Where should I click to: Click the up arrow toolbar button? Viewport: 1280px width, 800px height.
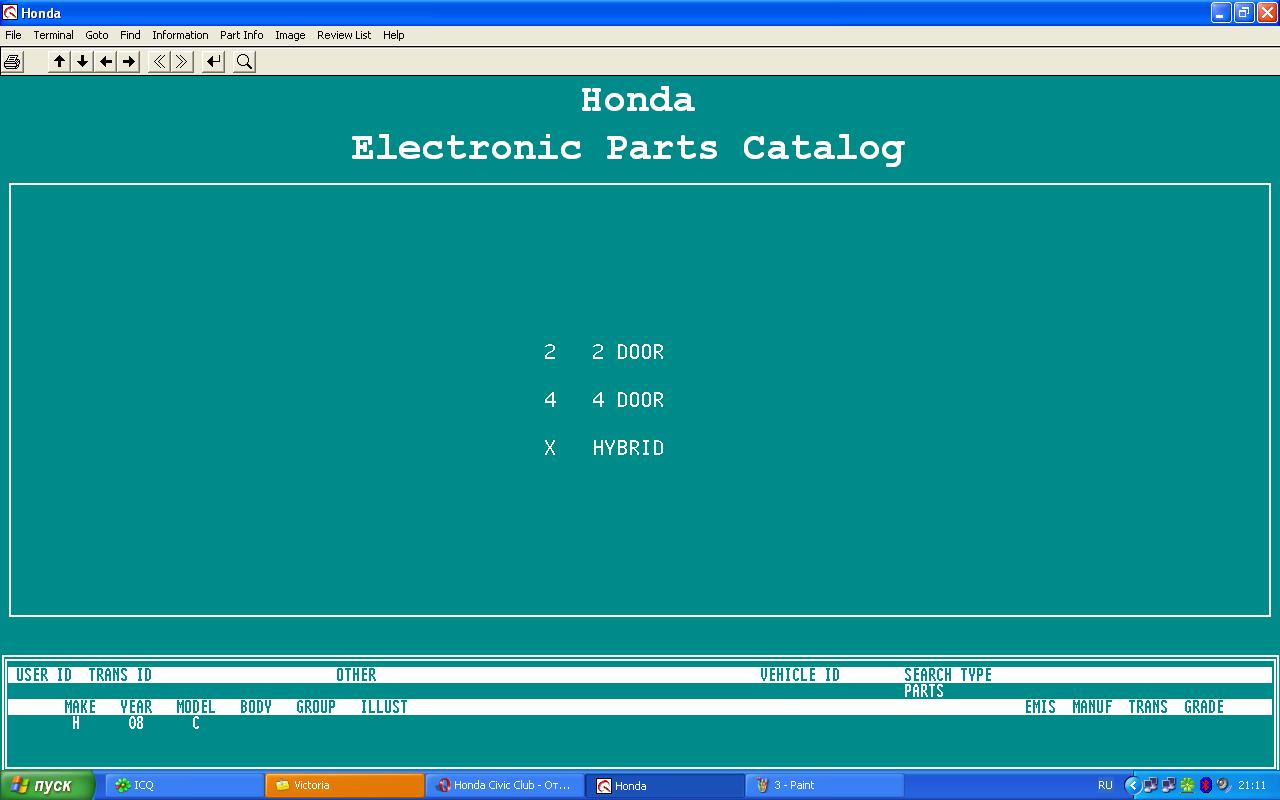[x=60, y=62]
